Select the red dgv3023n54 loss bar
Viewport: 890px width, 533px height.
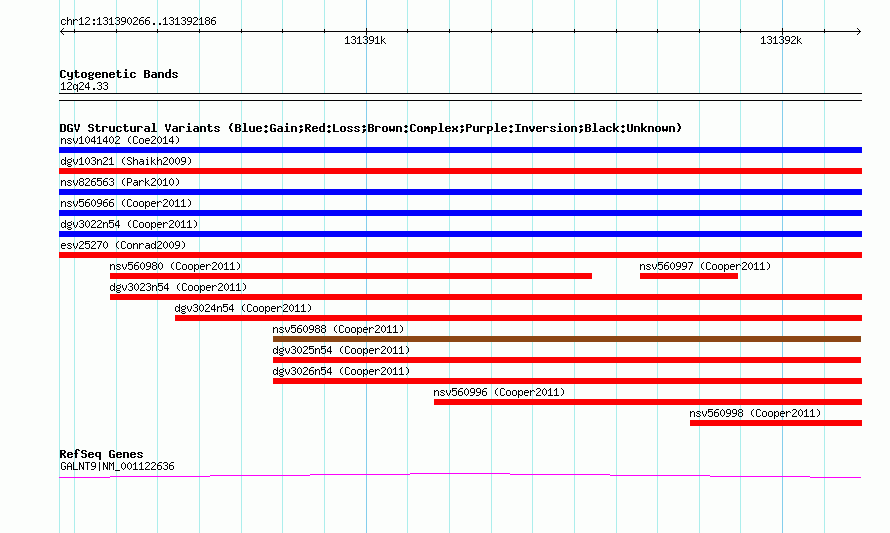coord(486,297)
